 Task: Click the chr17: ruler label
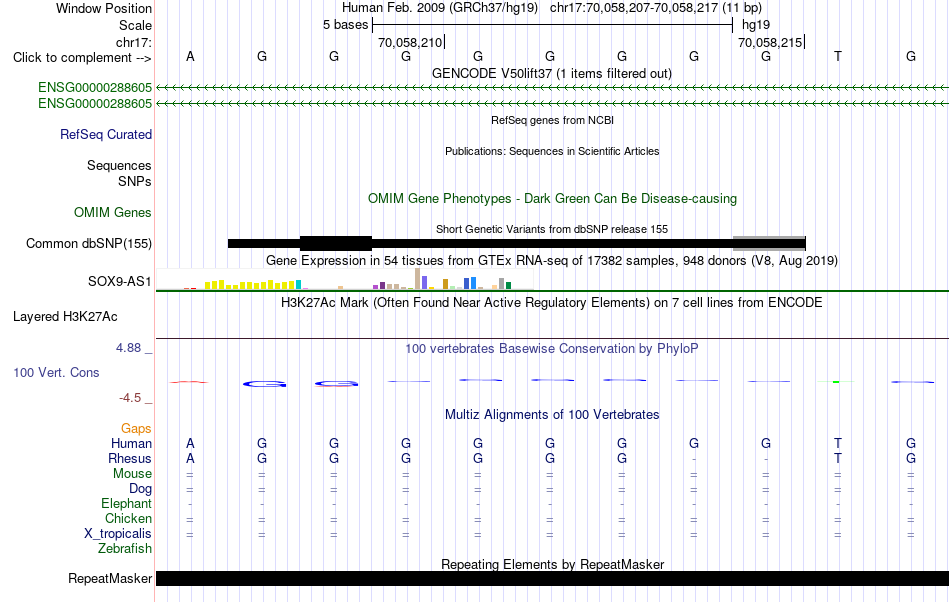coord(133,42)
